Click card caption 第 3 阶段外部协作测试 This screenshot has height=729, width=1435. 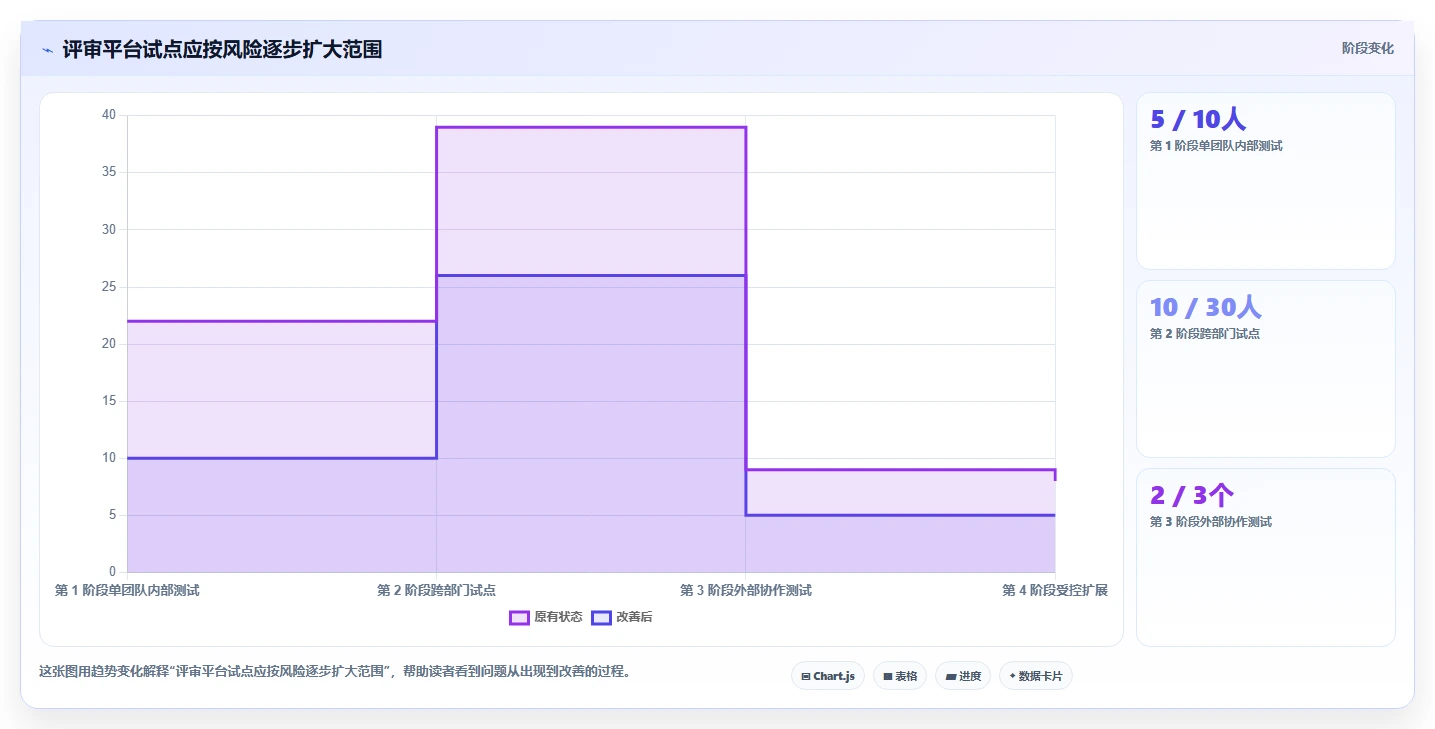click(1211, 522)
